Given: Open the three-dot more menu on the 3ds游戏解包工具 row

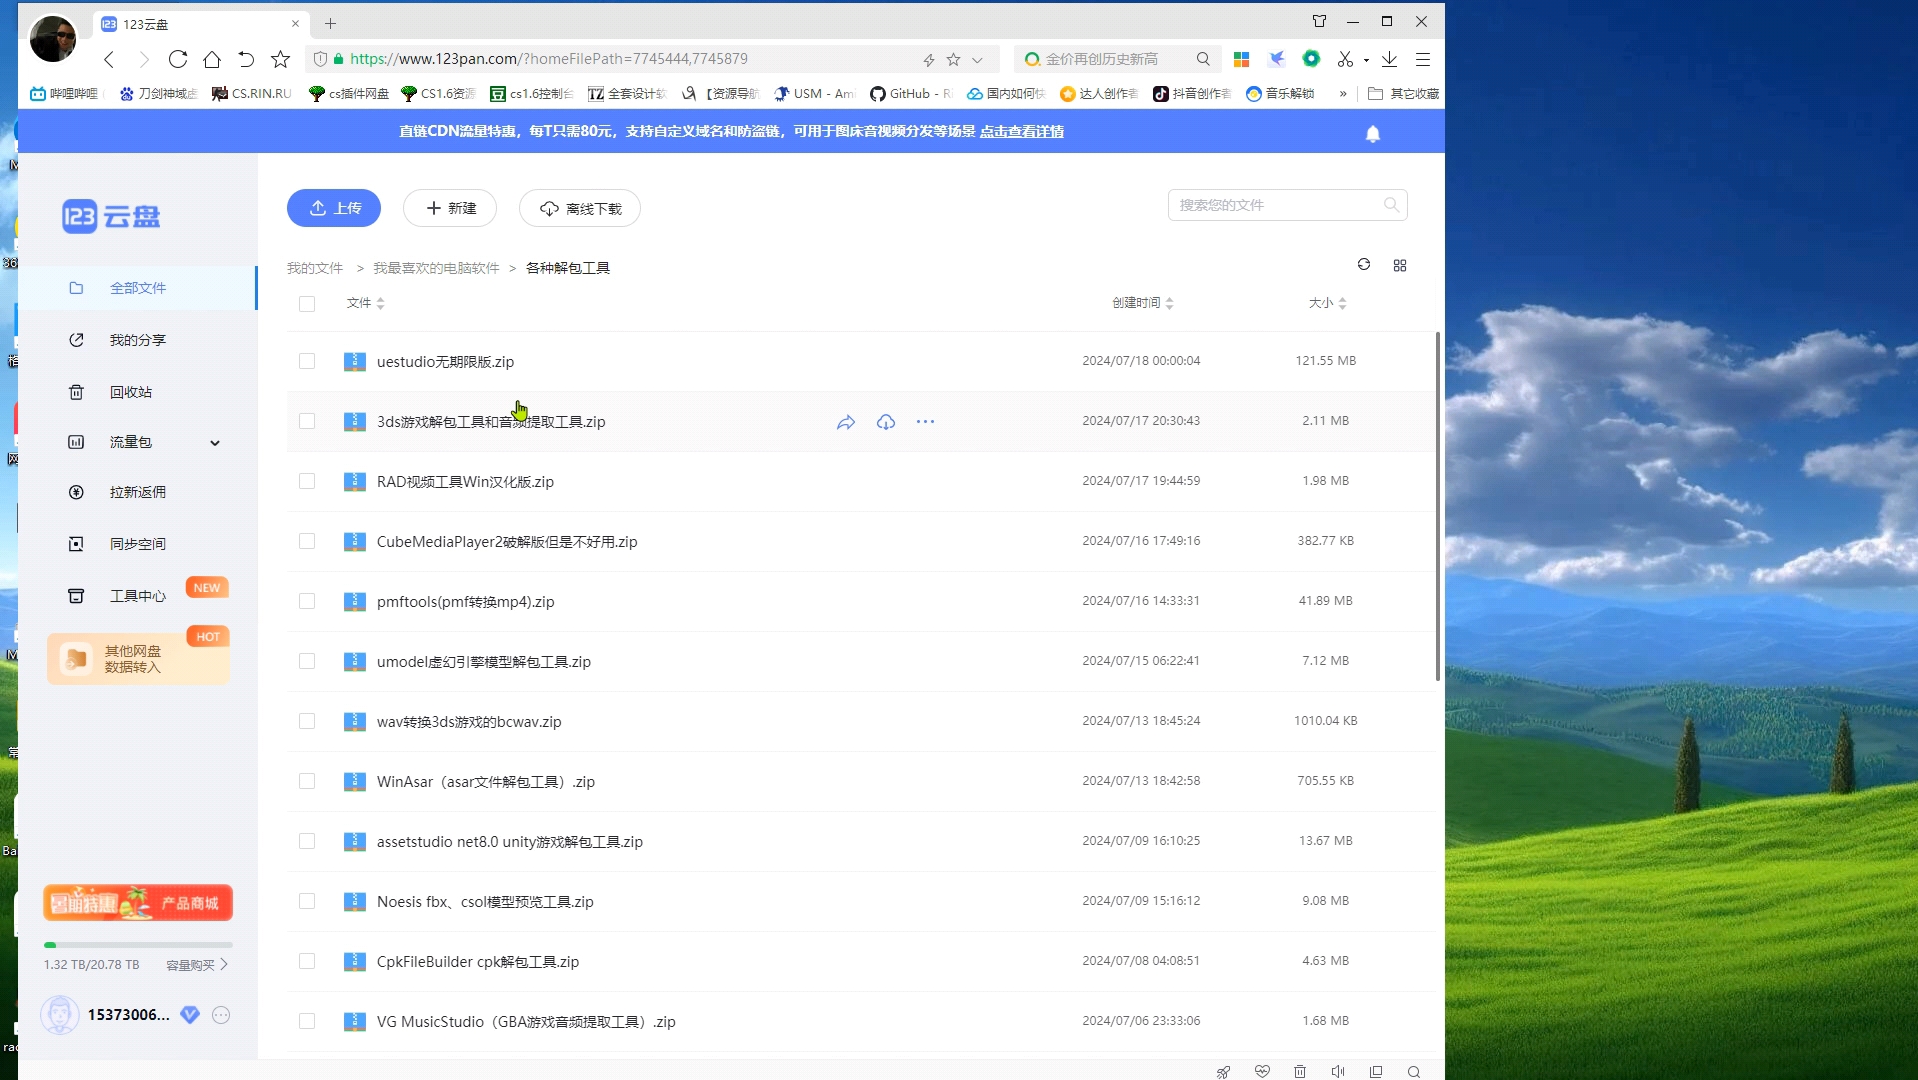Looking at the screenshot, I should [x=926, y=422].
